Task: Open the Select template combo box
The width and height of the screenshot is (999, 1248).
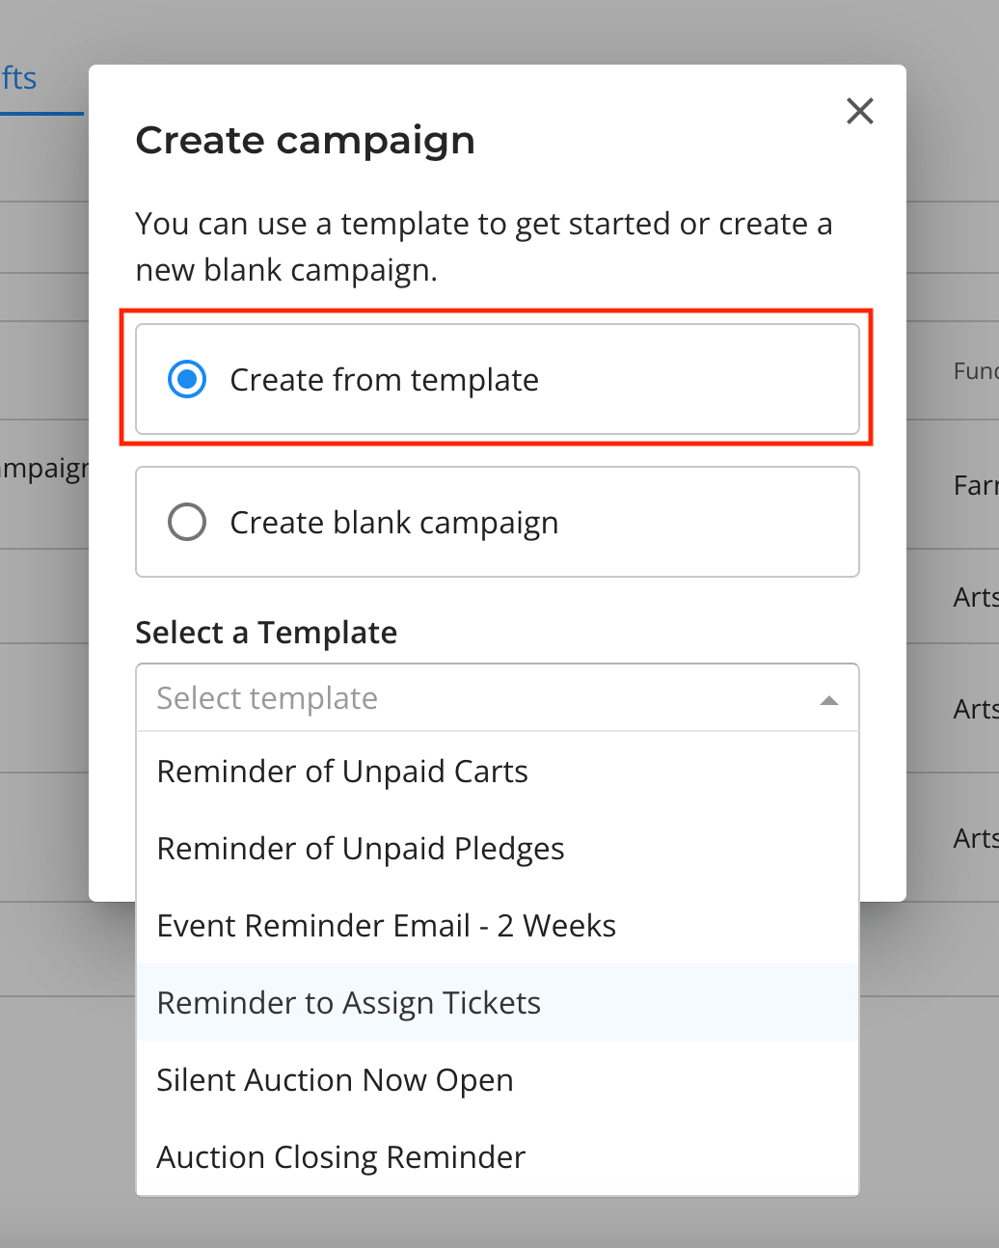Action: pyautogui.click(x=497, y=697)
